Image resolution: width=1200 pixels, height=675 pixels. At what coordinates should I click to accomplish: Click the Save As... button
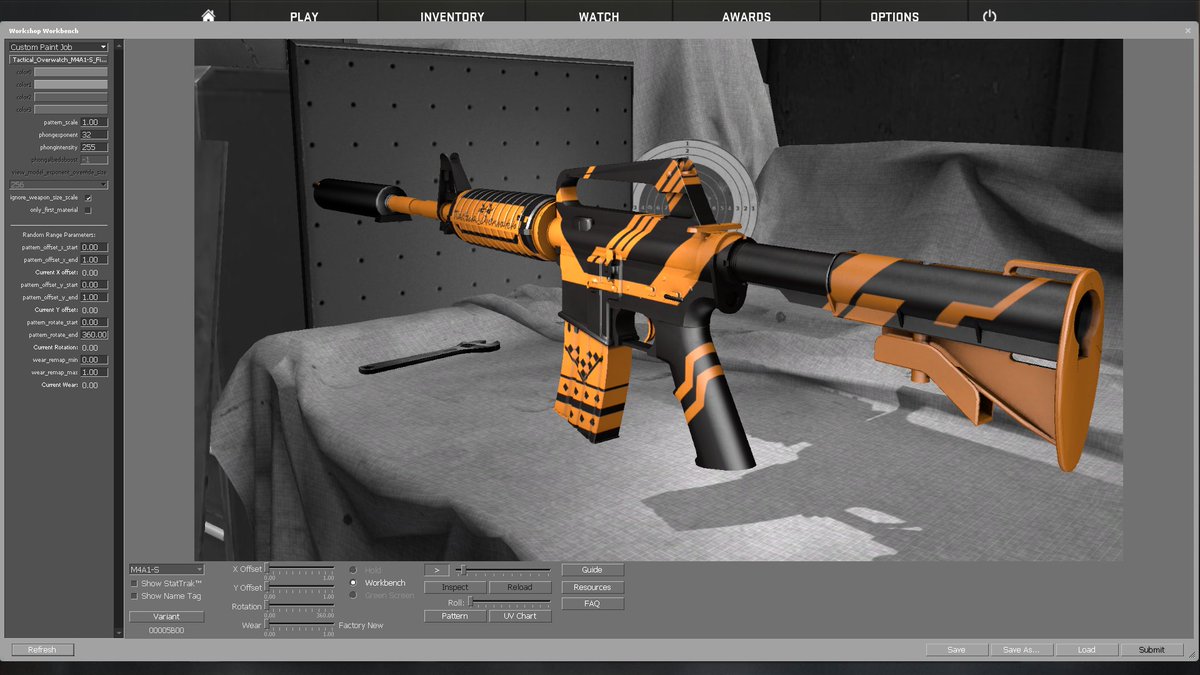pyautogui.click(x=1021, y=650)
